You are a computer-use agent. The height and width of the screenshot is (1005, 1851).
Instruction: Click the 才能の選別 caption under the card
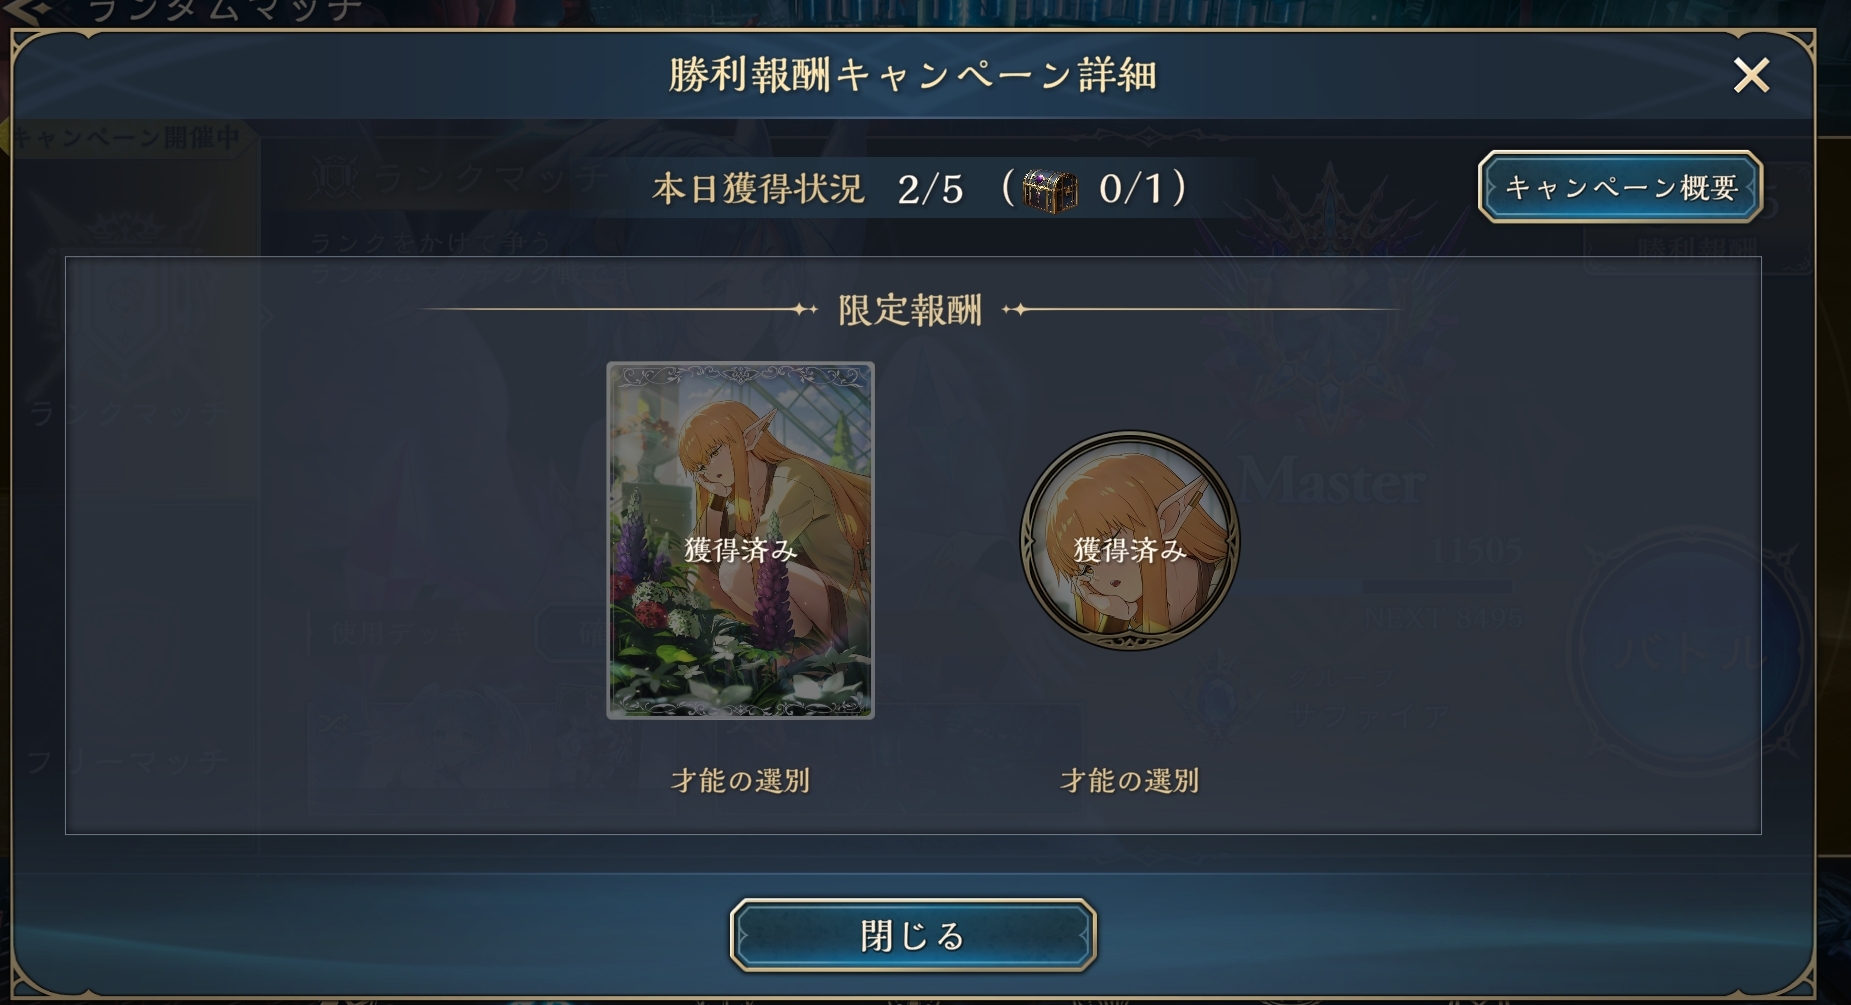pos(740,780)
